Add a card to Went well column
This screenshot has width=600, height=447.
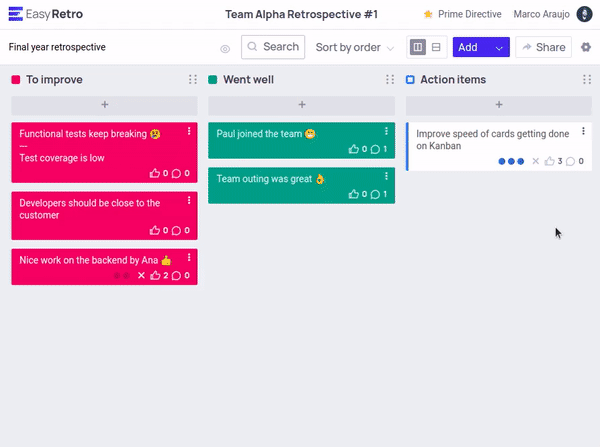[302, 105]
